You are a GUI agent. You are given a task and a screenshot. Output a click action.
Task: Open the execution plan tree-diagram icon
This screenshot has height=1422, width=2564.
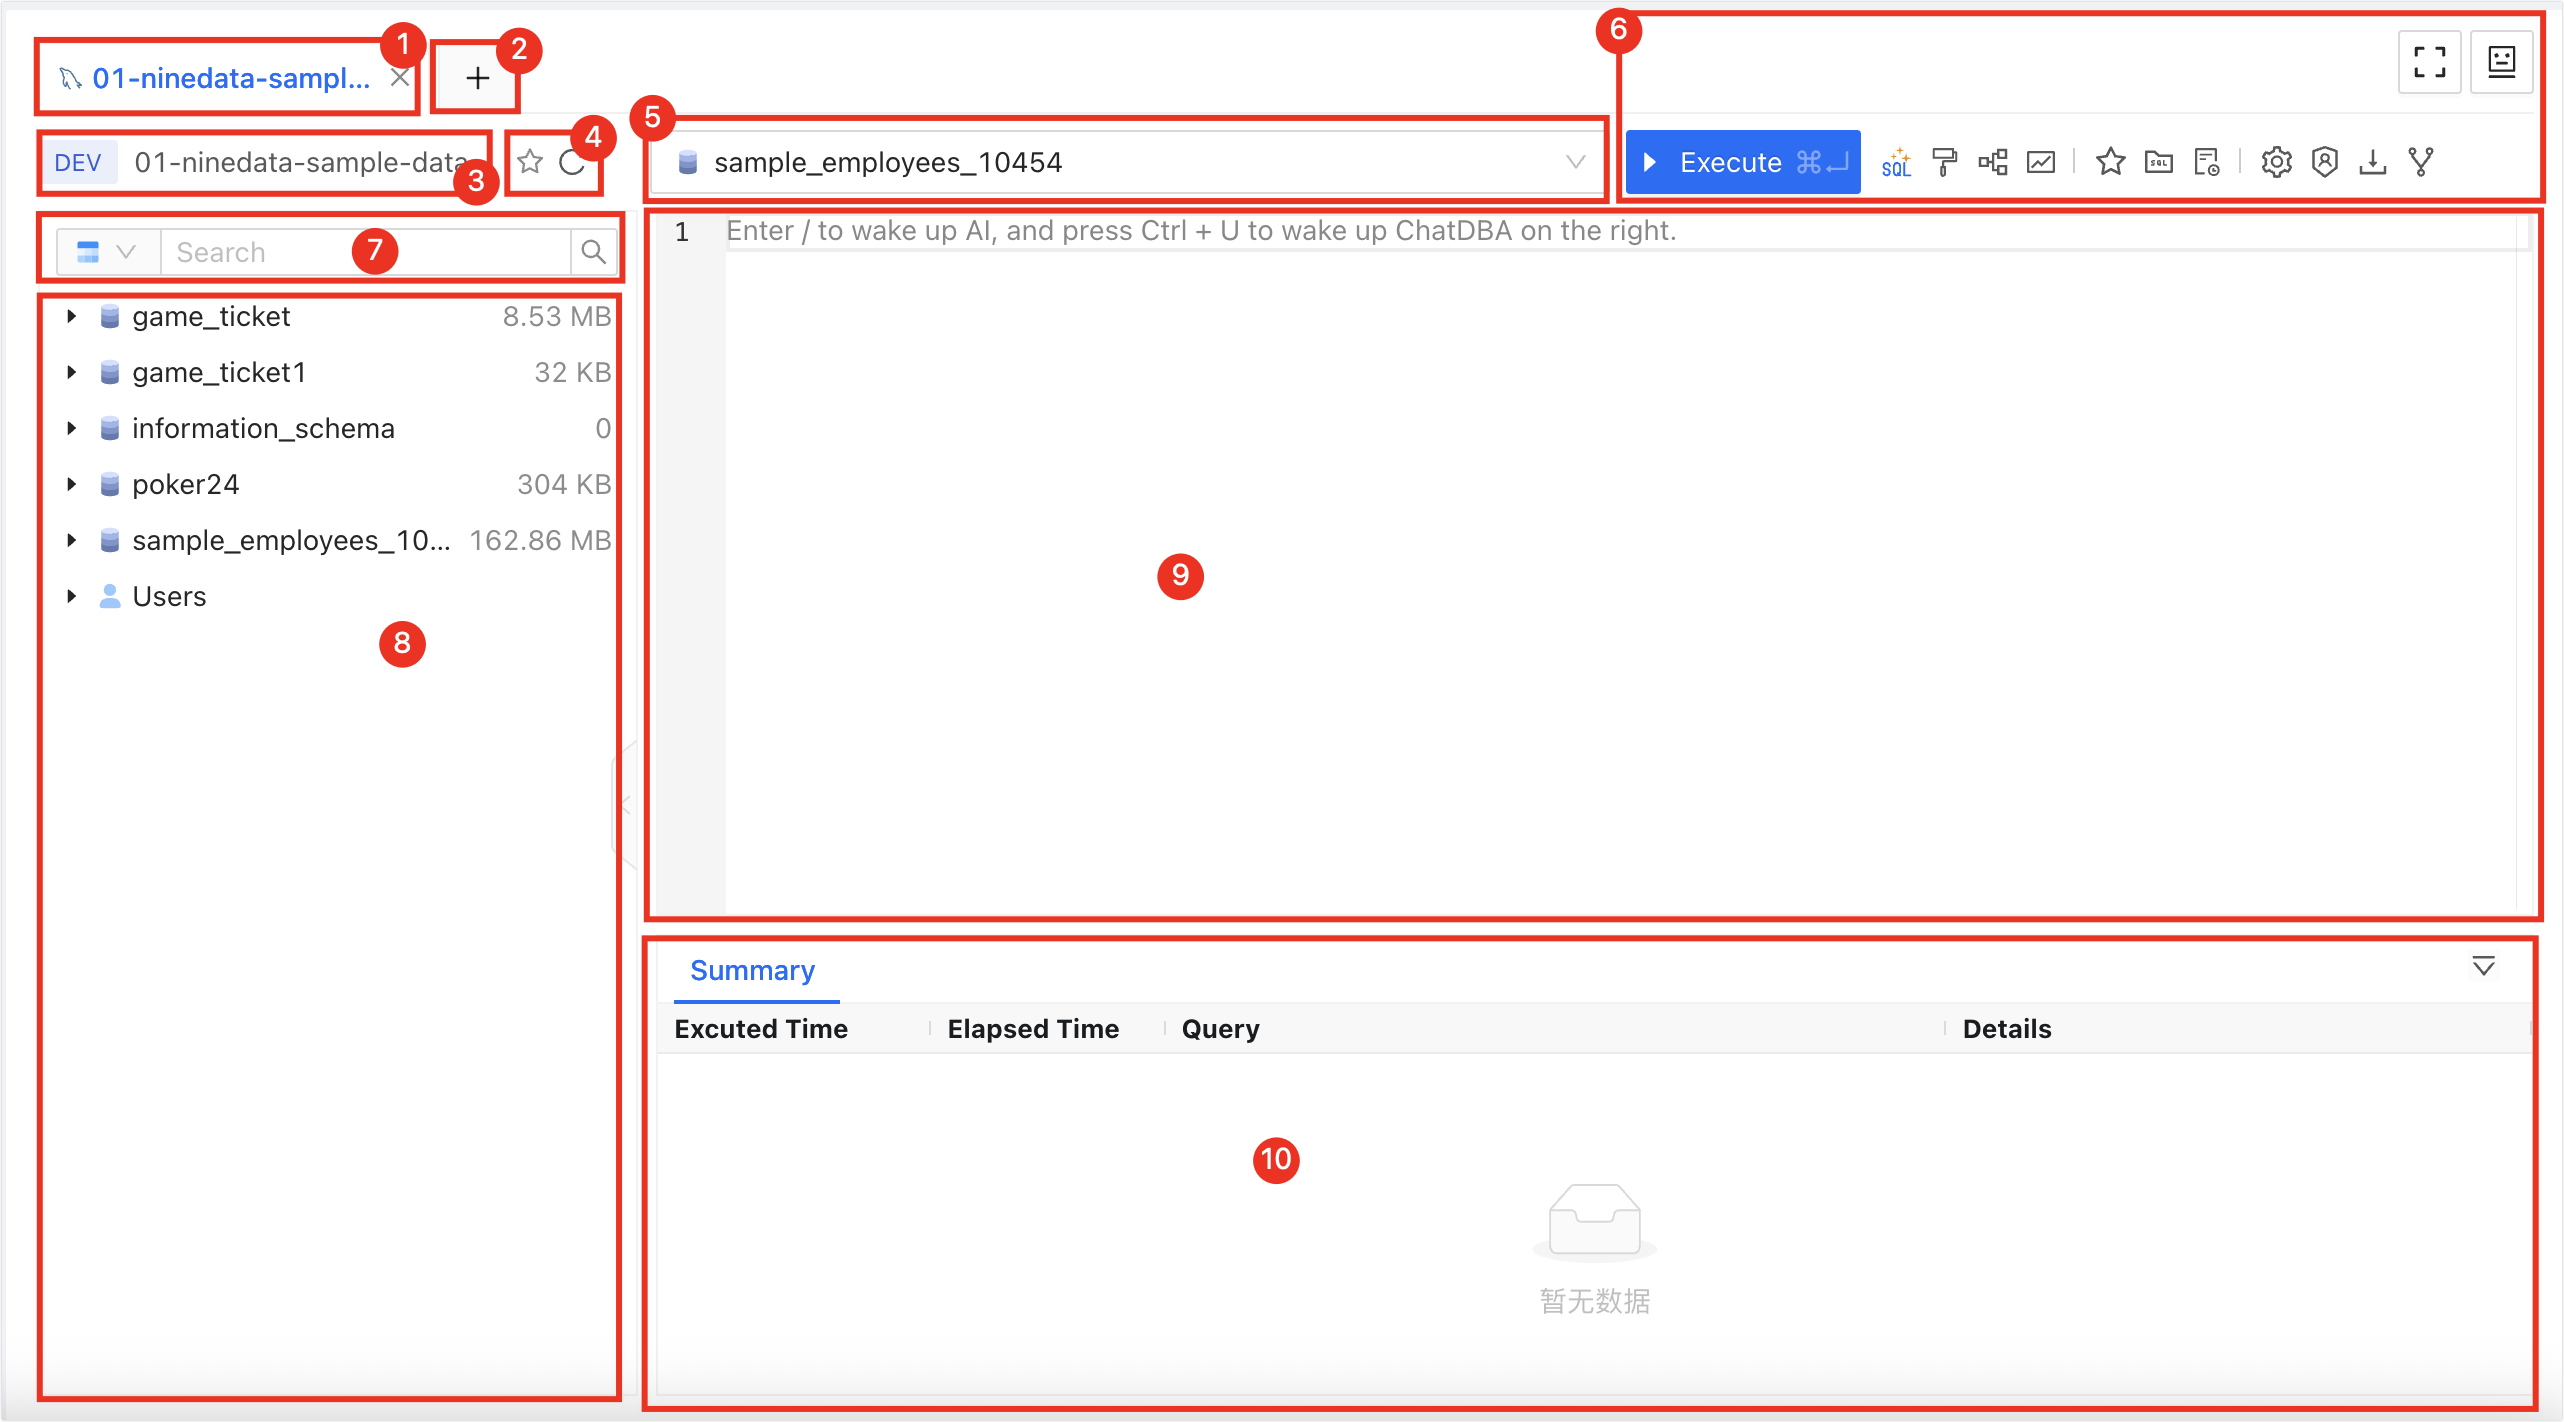pos(1992,162)
